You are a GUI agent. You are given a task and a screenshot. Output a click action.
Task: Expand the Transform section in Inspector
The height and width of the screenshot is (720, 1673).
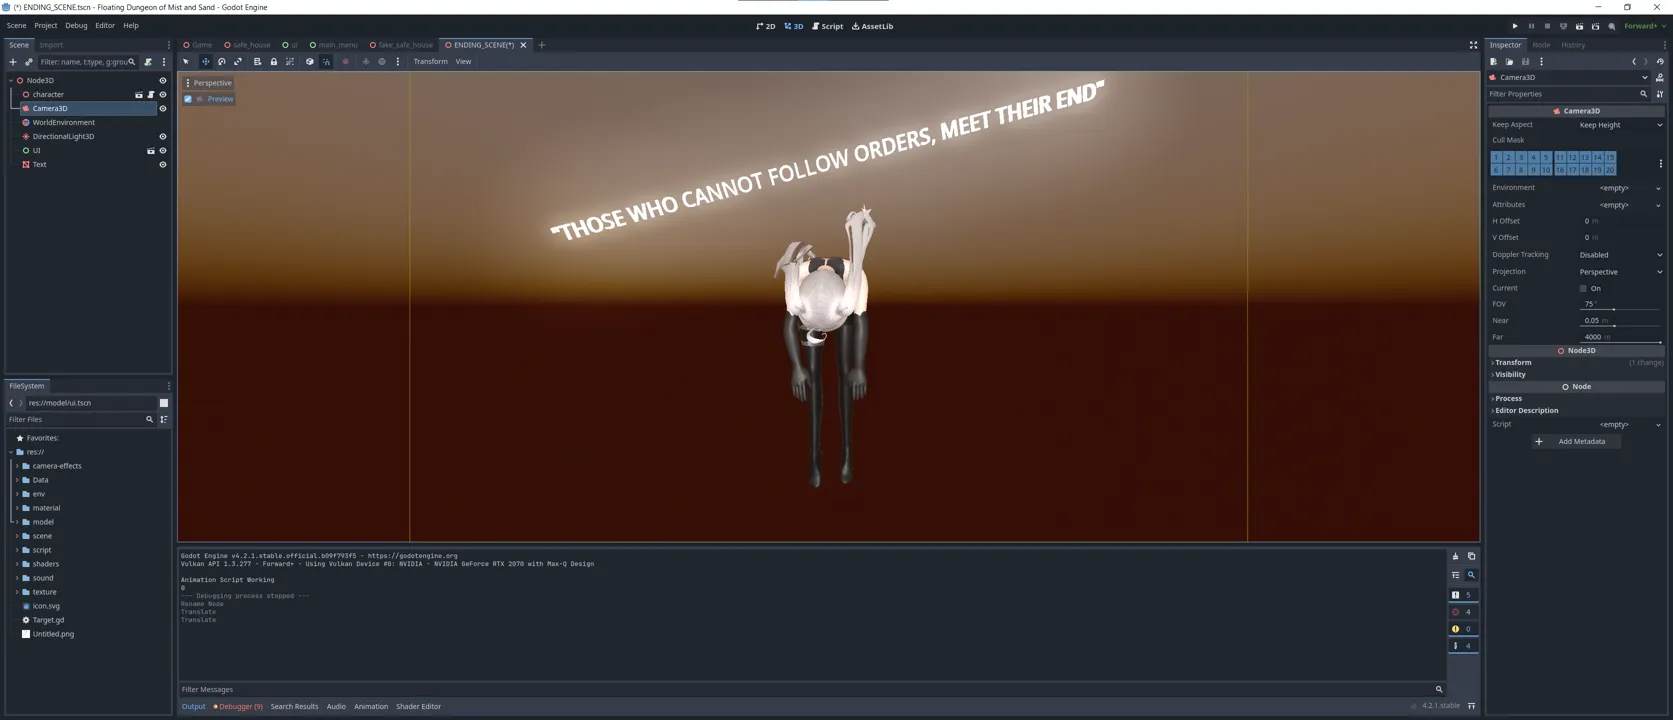pyautogui.click(x=1513, y=362)
